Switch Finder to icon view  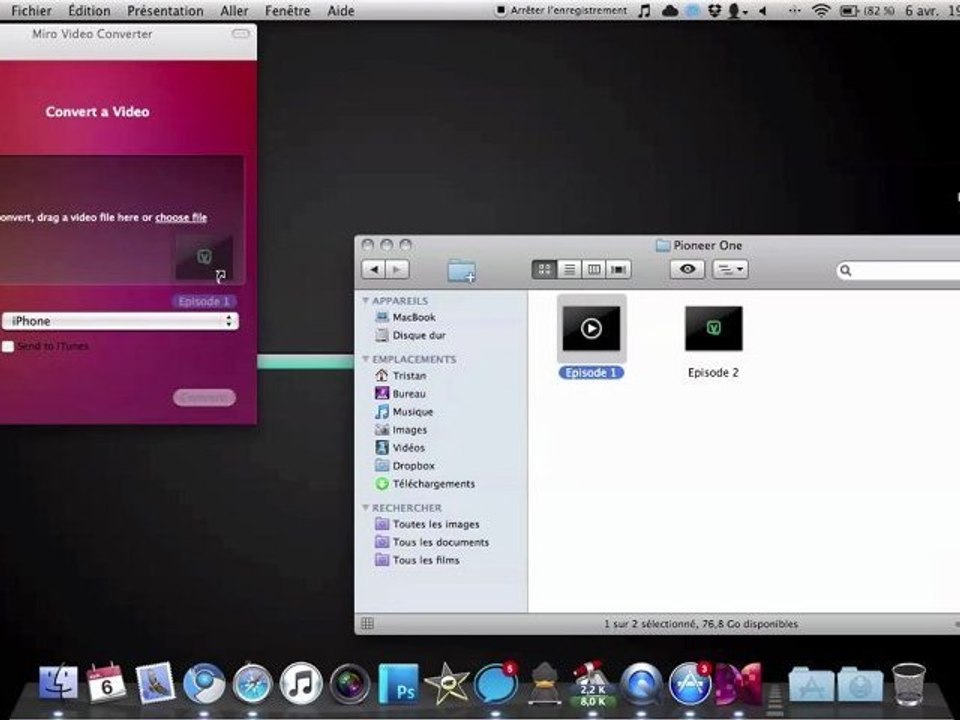pos(544,269)
